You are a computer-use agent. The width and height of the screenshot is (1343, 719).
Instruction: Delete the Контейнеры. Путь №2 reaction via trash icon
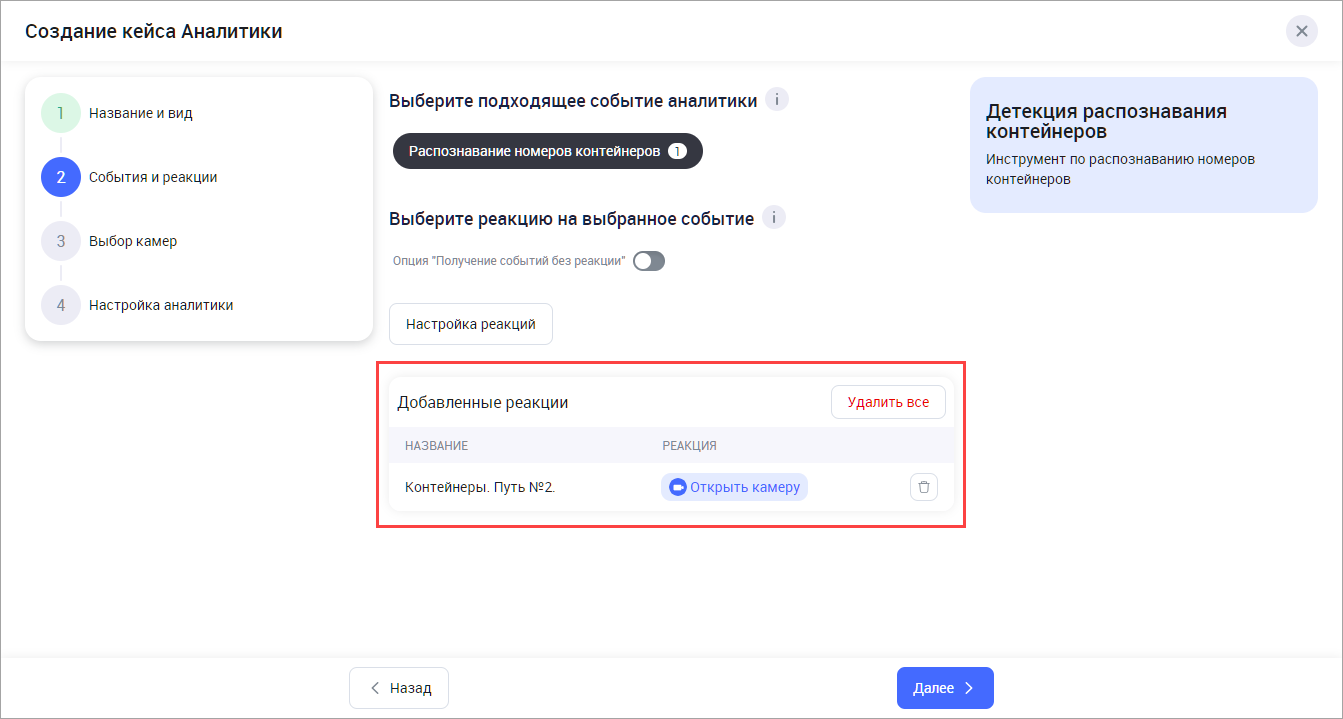(924, 487)
